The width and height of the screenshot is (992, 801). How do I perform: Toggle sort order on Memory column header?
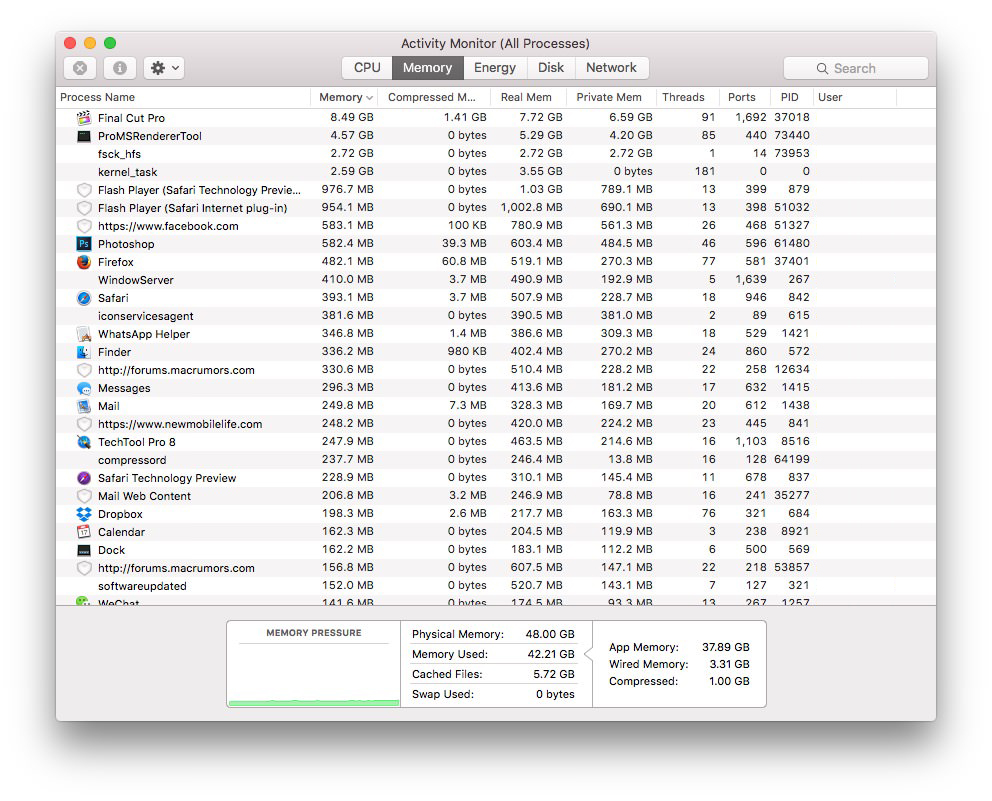point(345,97)
